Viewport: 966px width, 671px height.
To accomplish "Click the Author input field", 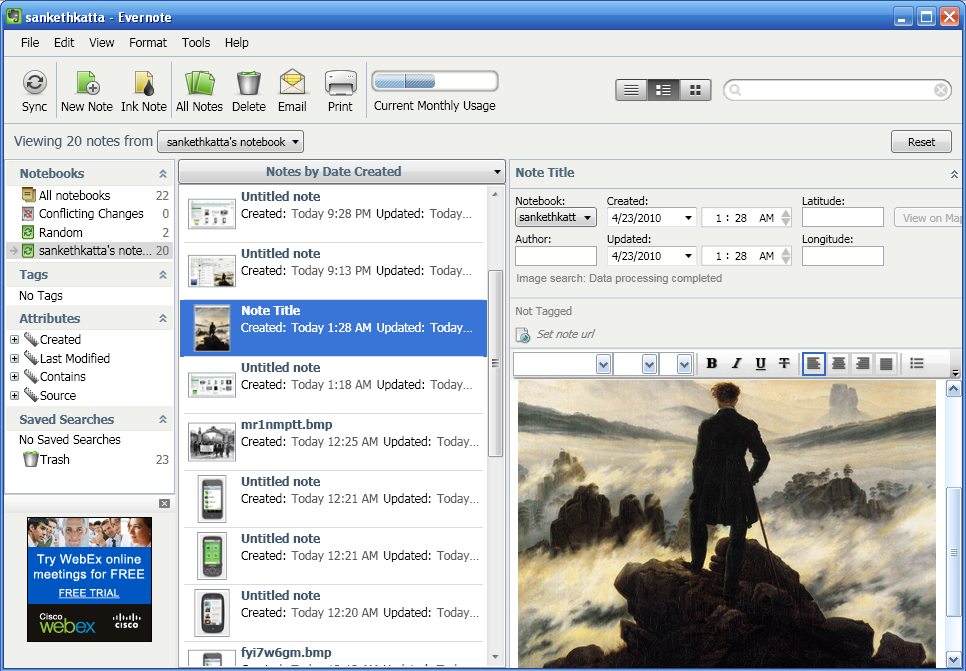I will tap(556, 256).
